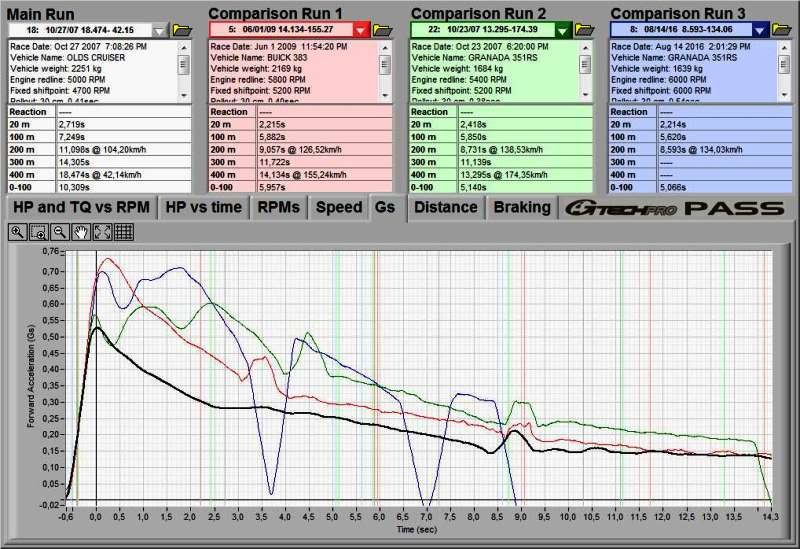Image resolution: width=800 pixels, height=549 pixels.
Task: Open the Braking tab
Action: 521,207
